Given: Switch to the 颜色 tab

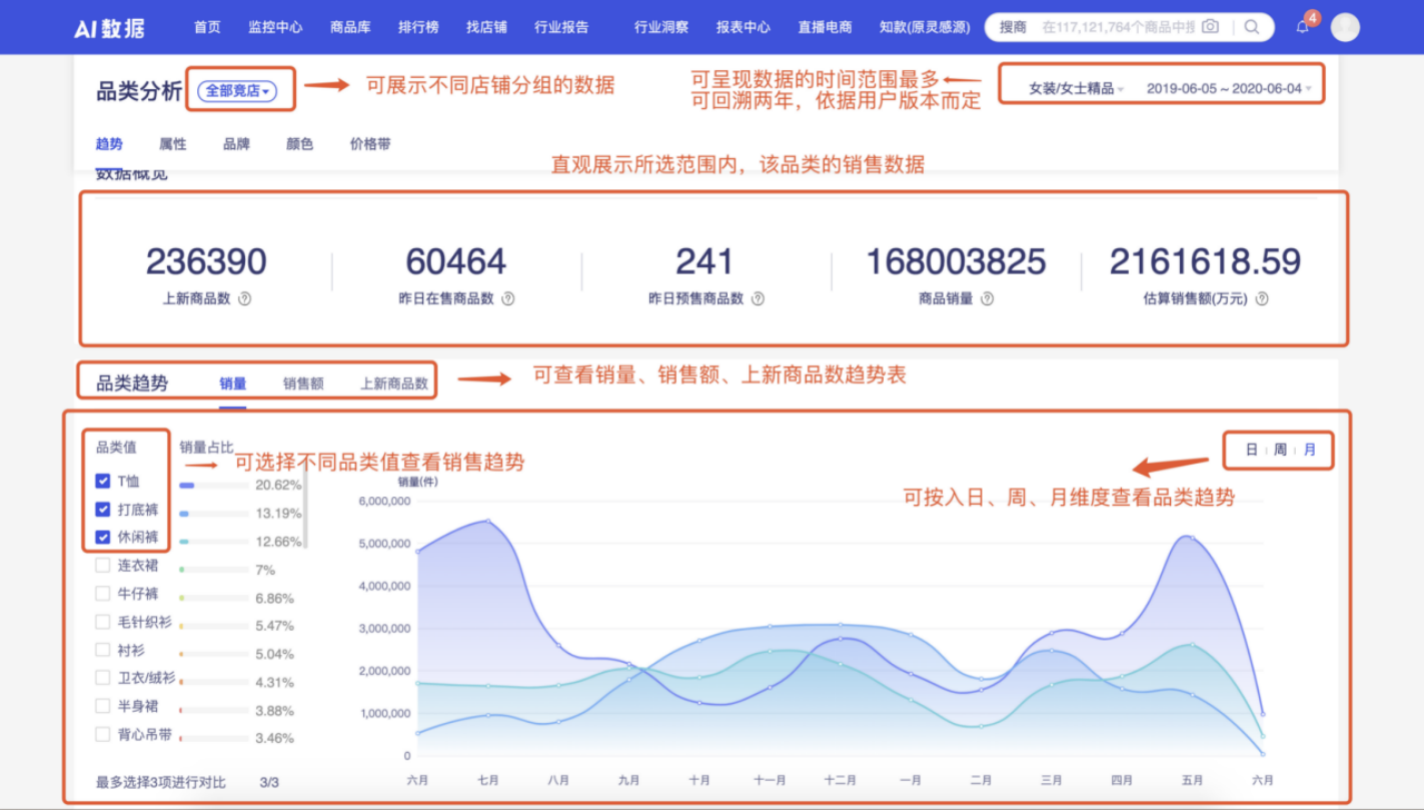Looking at the screenshot, I should 299,144.
